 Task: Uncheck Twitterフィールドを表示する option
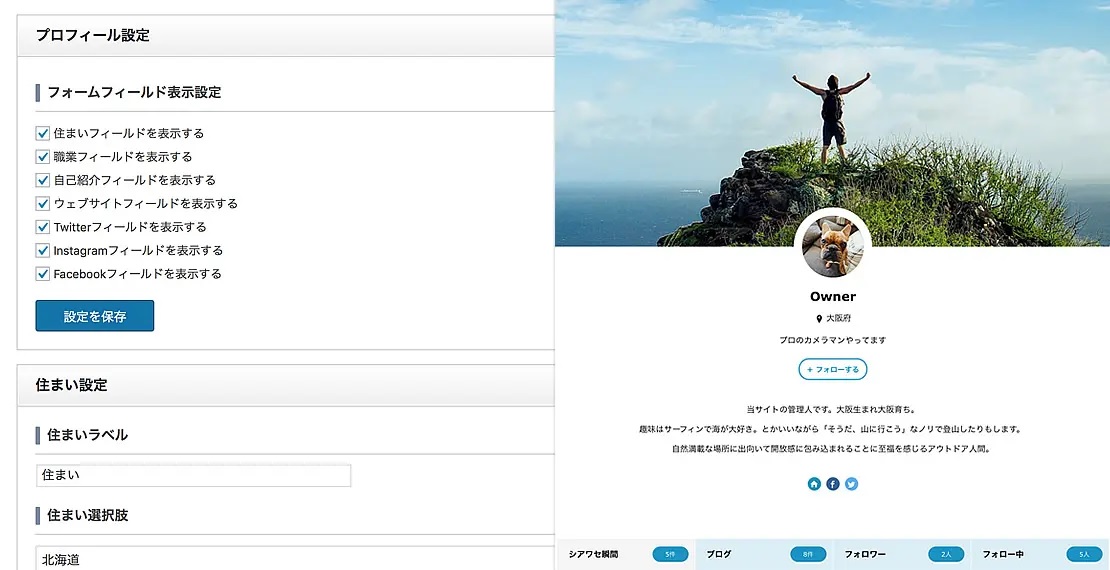point(43,227)
